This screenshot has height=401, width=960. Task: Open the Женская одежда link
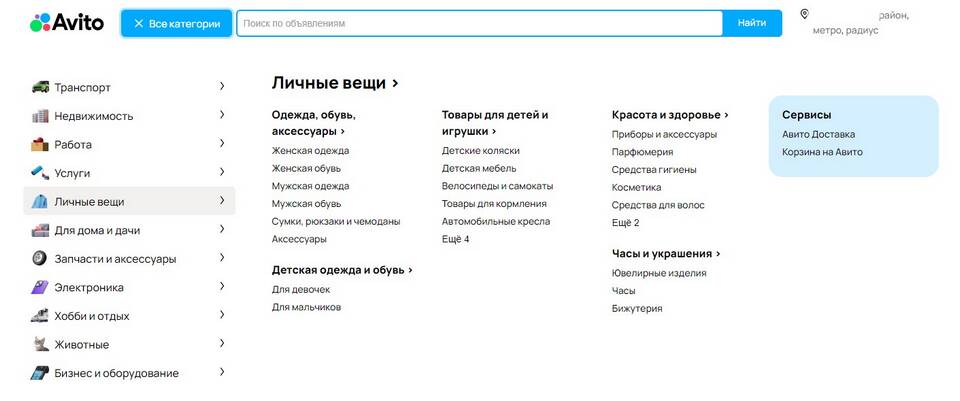click(x=310, y=151)
